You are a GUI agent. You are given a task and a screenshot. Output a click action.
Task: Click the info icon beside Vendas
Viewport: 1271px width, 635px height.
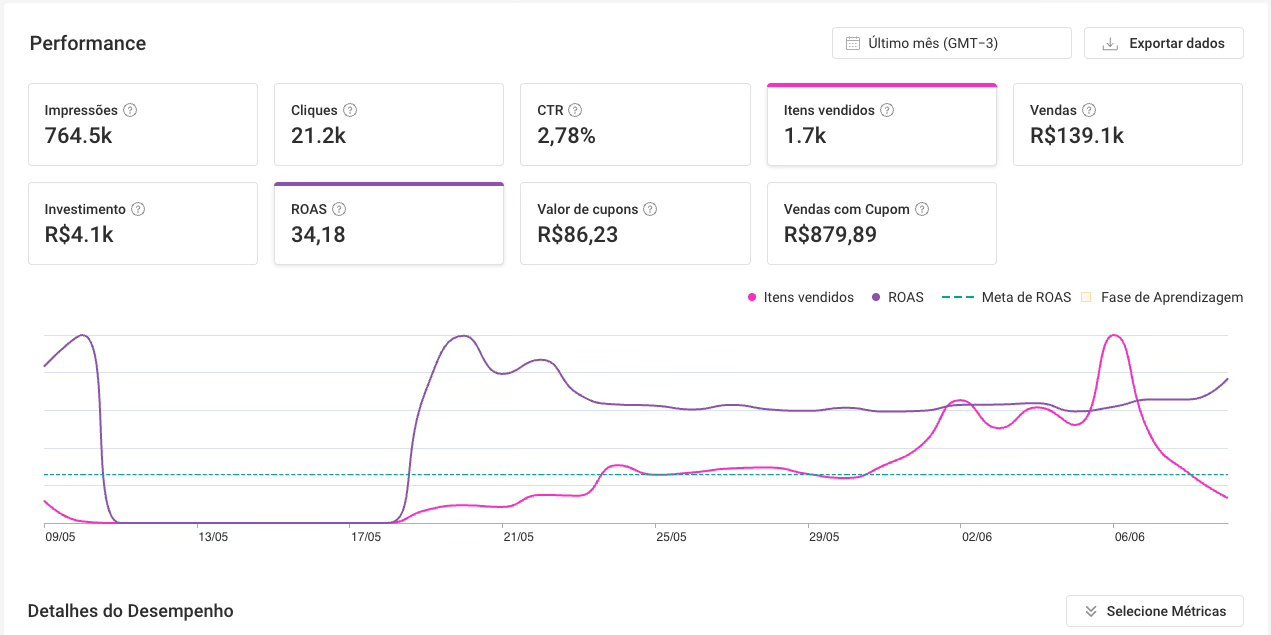pyautogui.click(x=1089, y=110)
